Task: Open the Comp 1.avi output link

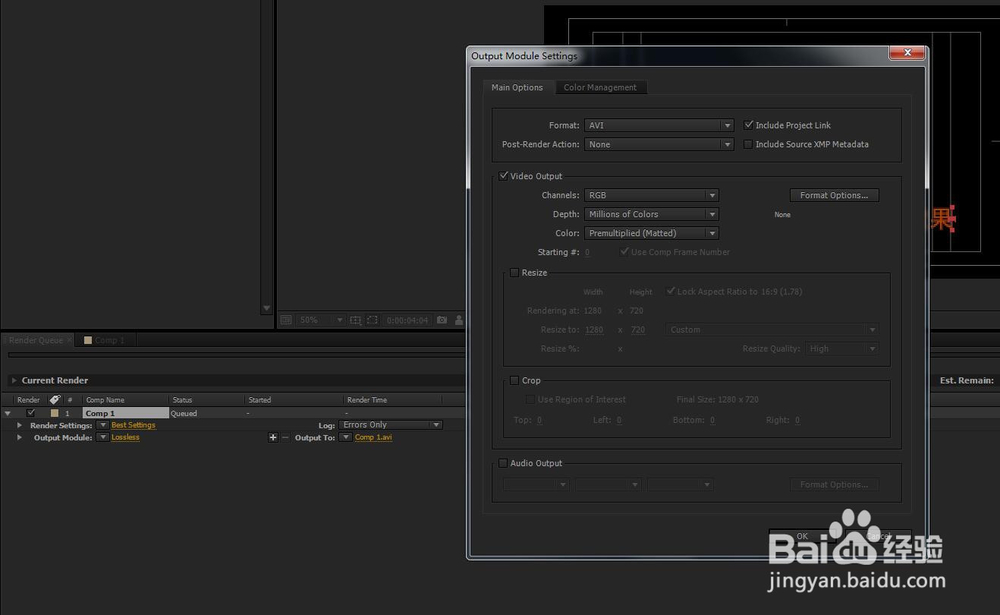Action: 373,438
